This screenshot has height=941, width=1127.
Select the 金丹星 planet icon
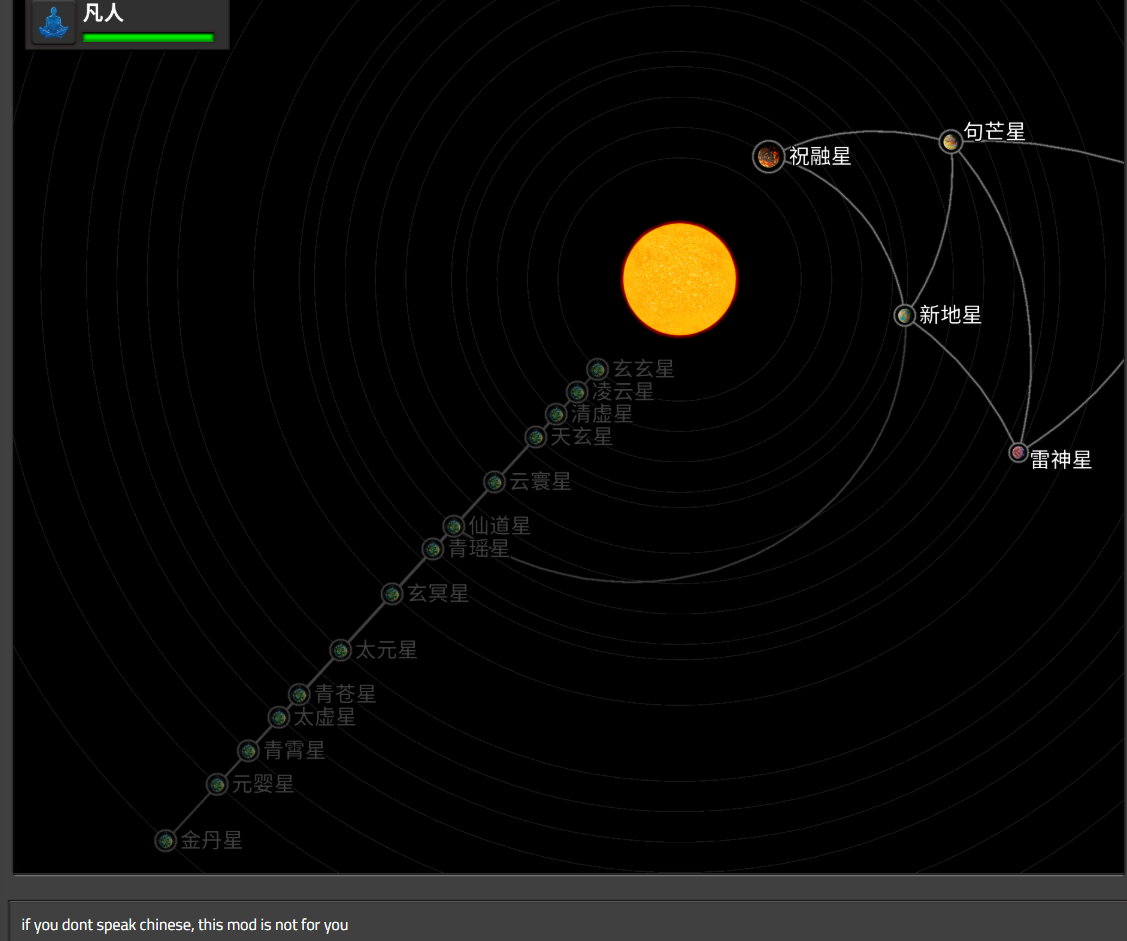[x=165, y=840]
